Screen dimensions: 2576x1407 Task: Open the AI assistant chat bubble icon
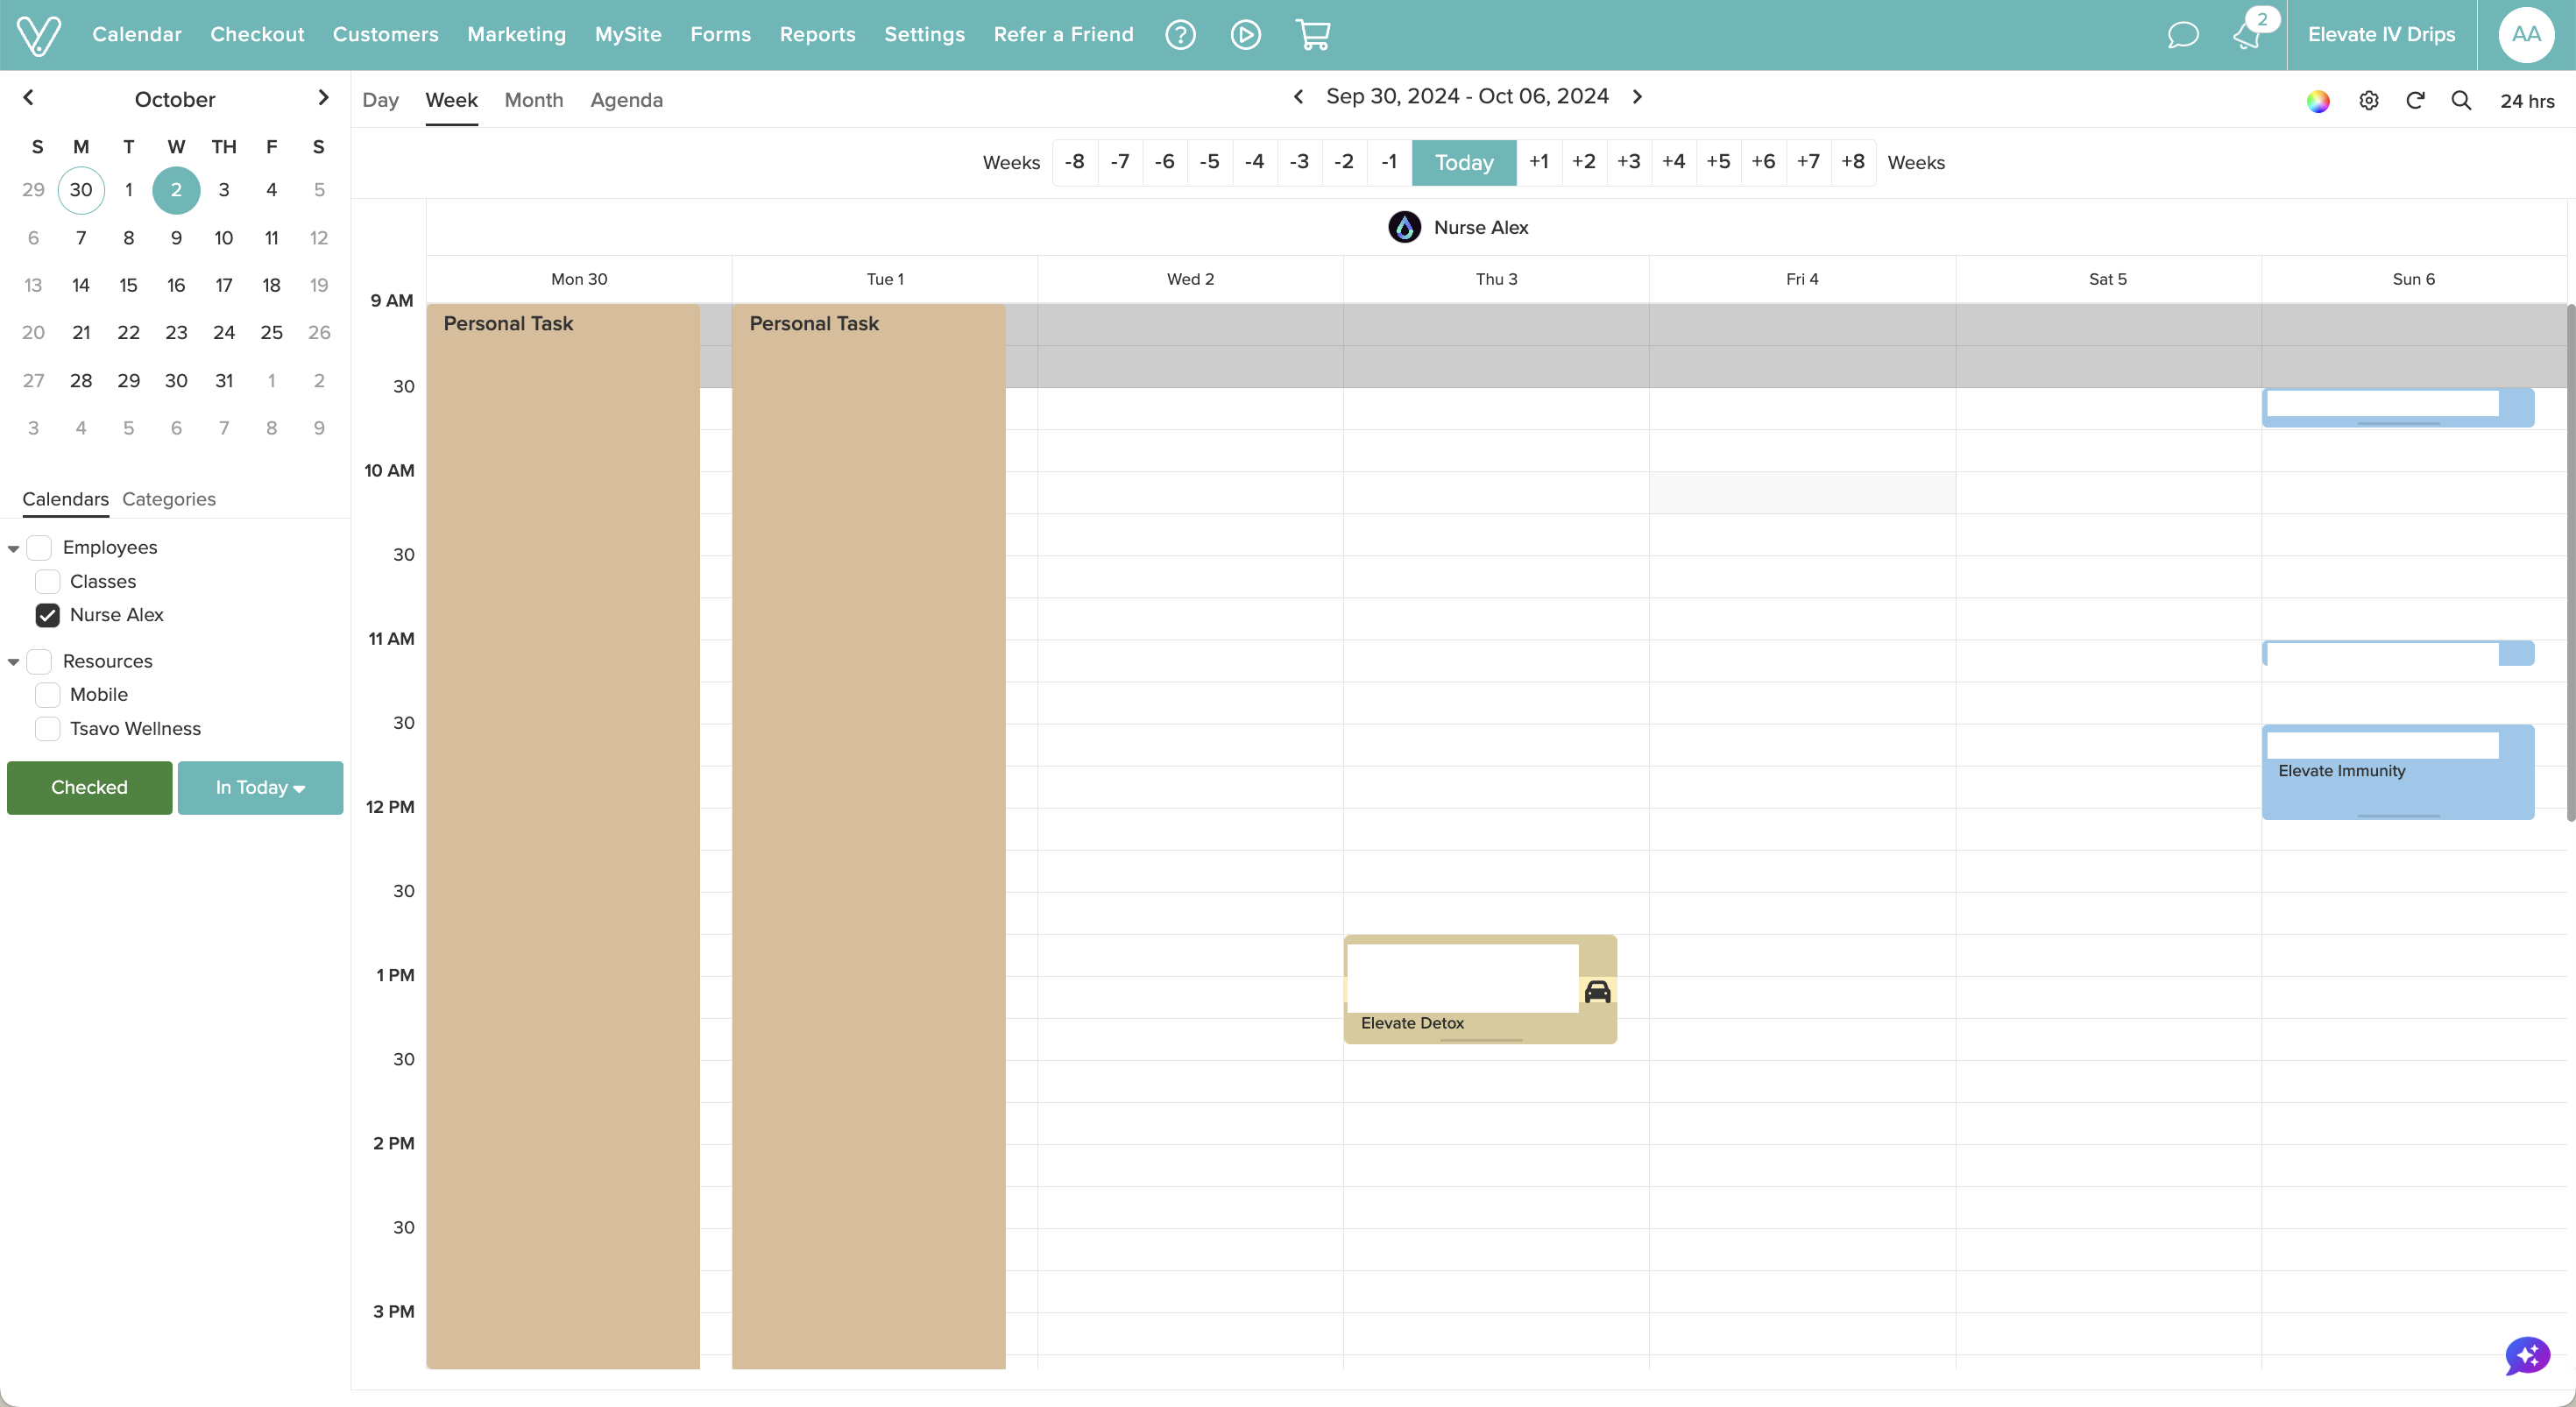(2527, 1356)
